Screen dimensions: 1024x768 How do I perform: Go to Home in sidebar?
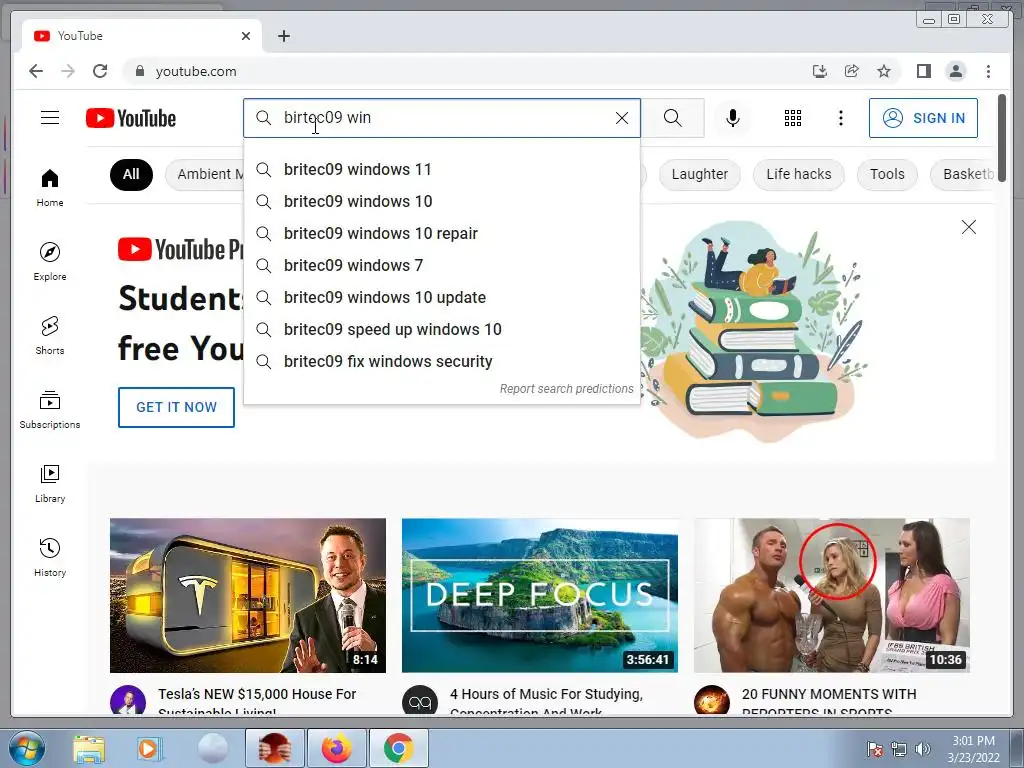coord(50,188)
